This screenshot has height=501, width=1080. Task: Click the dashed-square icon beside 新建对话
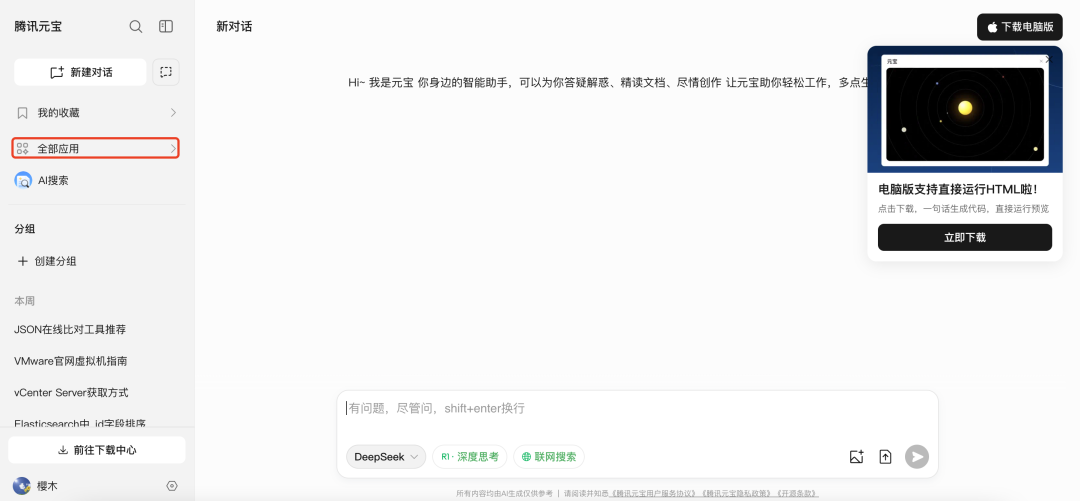(x=166, y=72)
